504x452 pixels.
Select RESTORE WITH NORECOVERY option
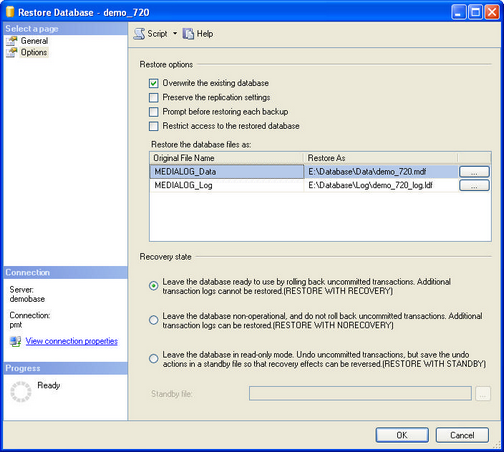[x=154, y=320]
